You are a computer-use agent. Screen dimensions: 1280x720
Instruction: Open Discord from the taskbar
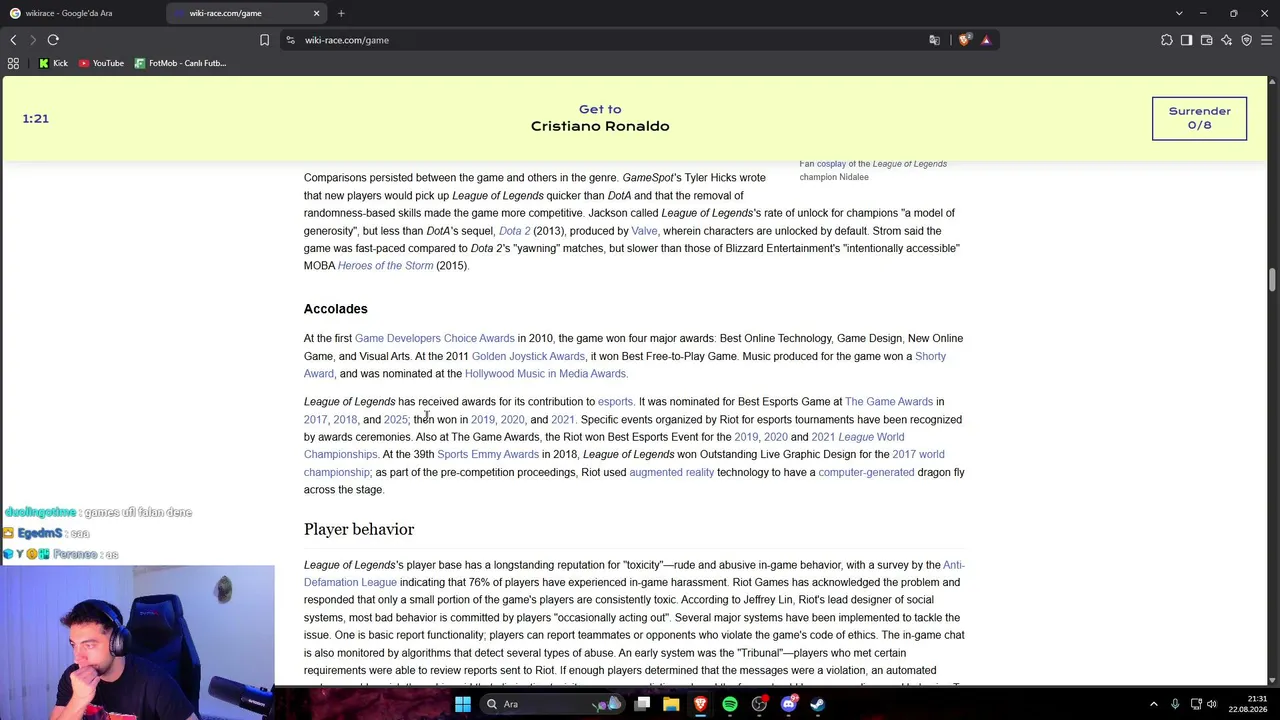788,704
